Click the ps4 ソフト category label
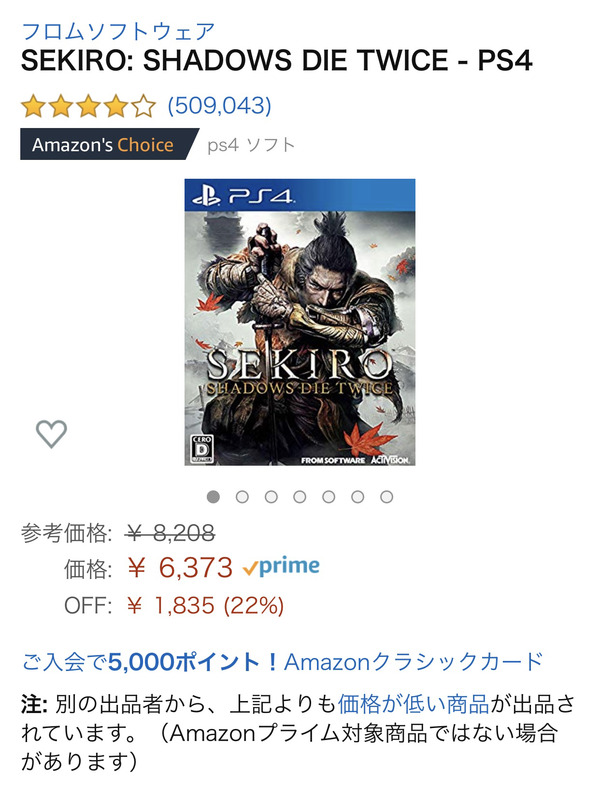 coord(251,145)
